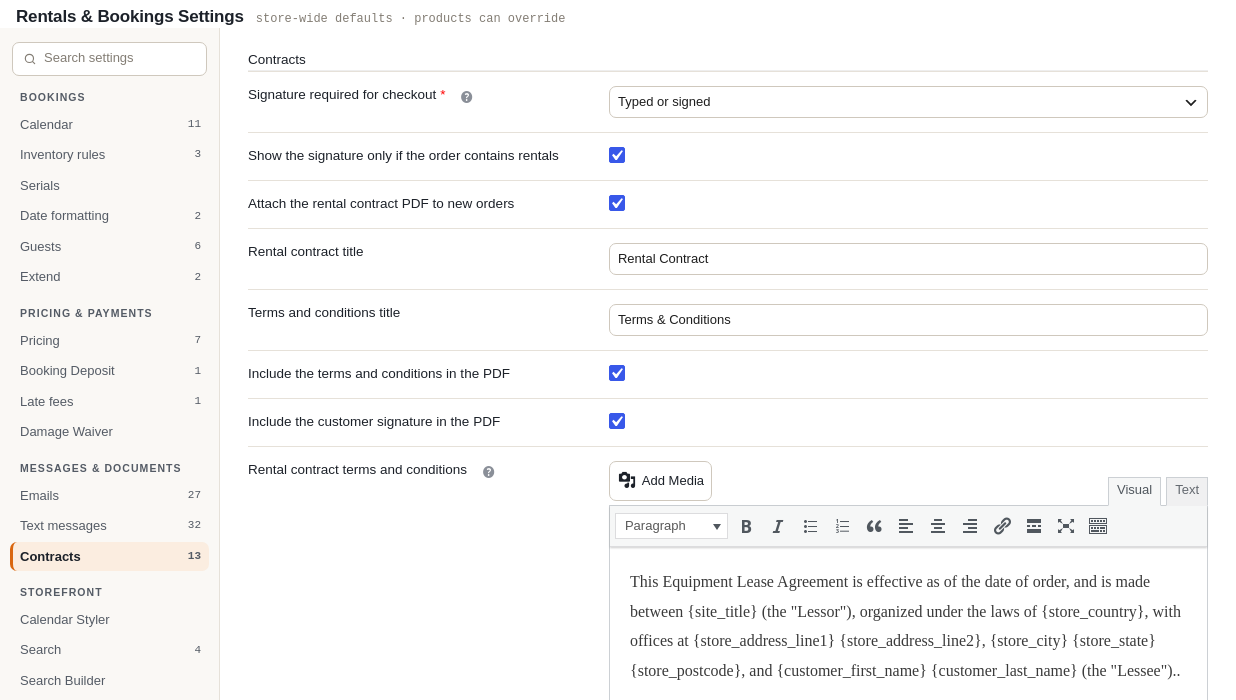Click the BOOKINGS sidebar group label
This screenshot has width=1236, height=700.
pyautogui.click(x=53, y=97)
